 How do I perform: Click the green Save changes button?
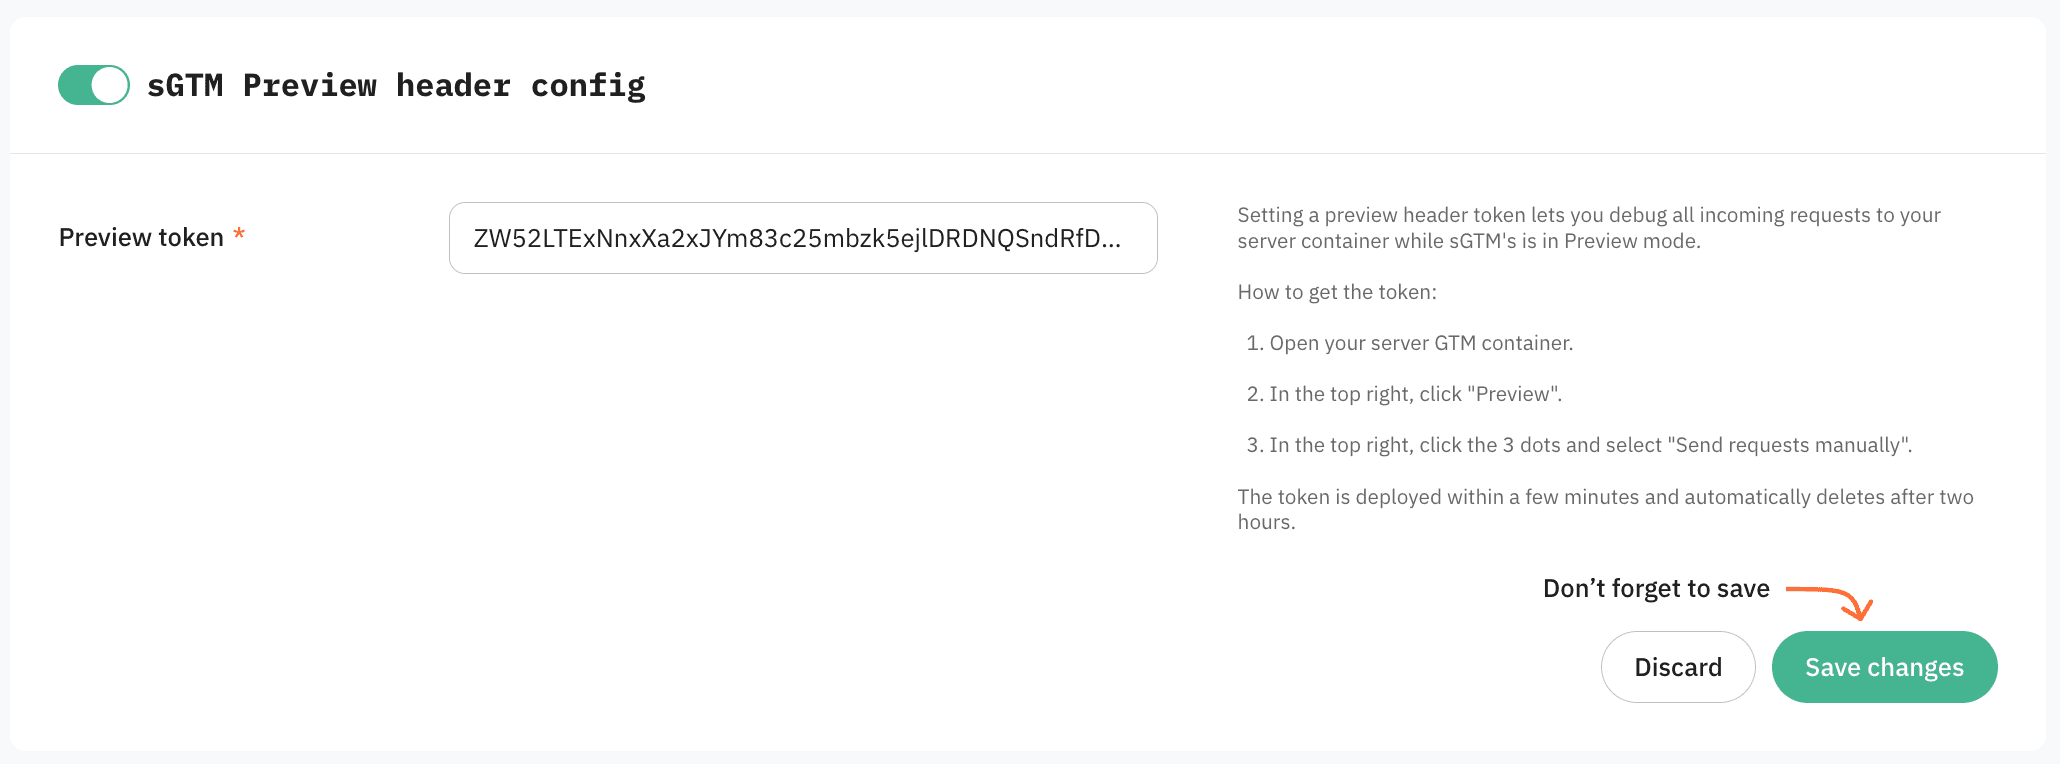tap(1884, 667)
